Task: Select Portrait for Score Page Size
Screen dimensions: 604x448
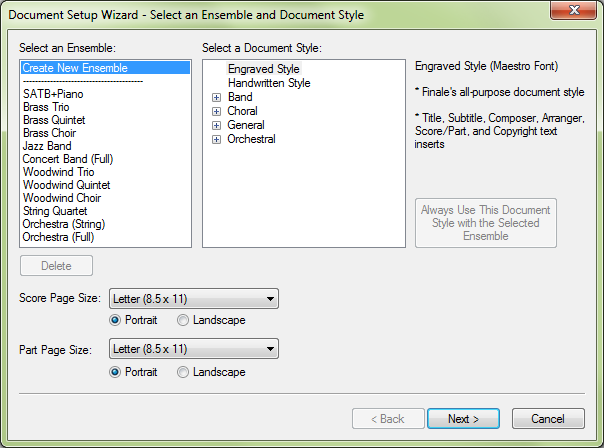Action: point(116,321)
